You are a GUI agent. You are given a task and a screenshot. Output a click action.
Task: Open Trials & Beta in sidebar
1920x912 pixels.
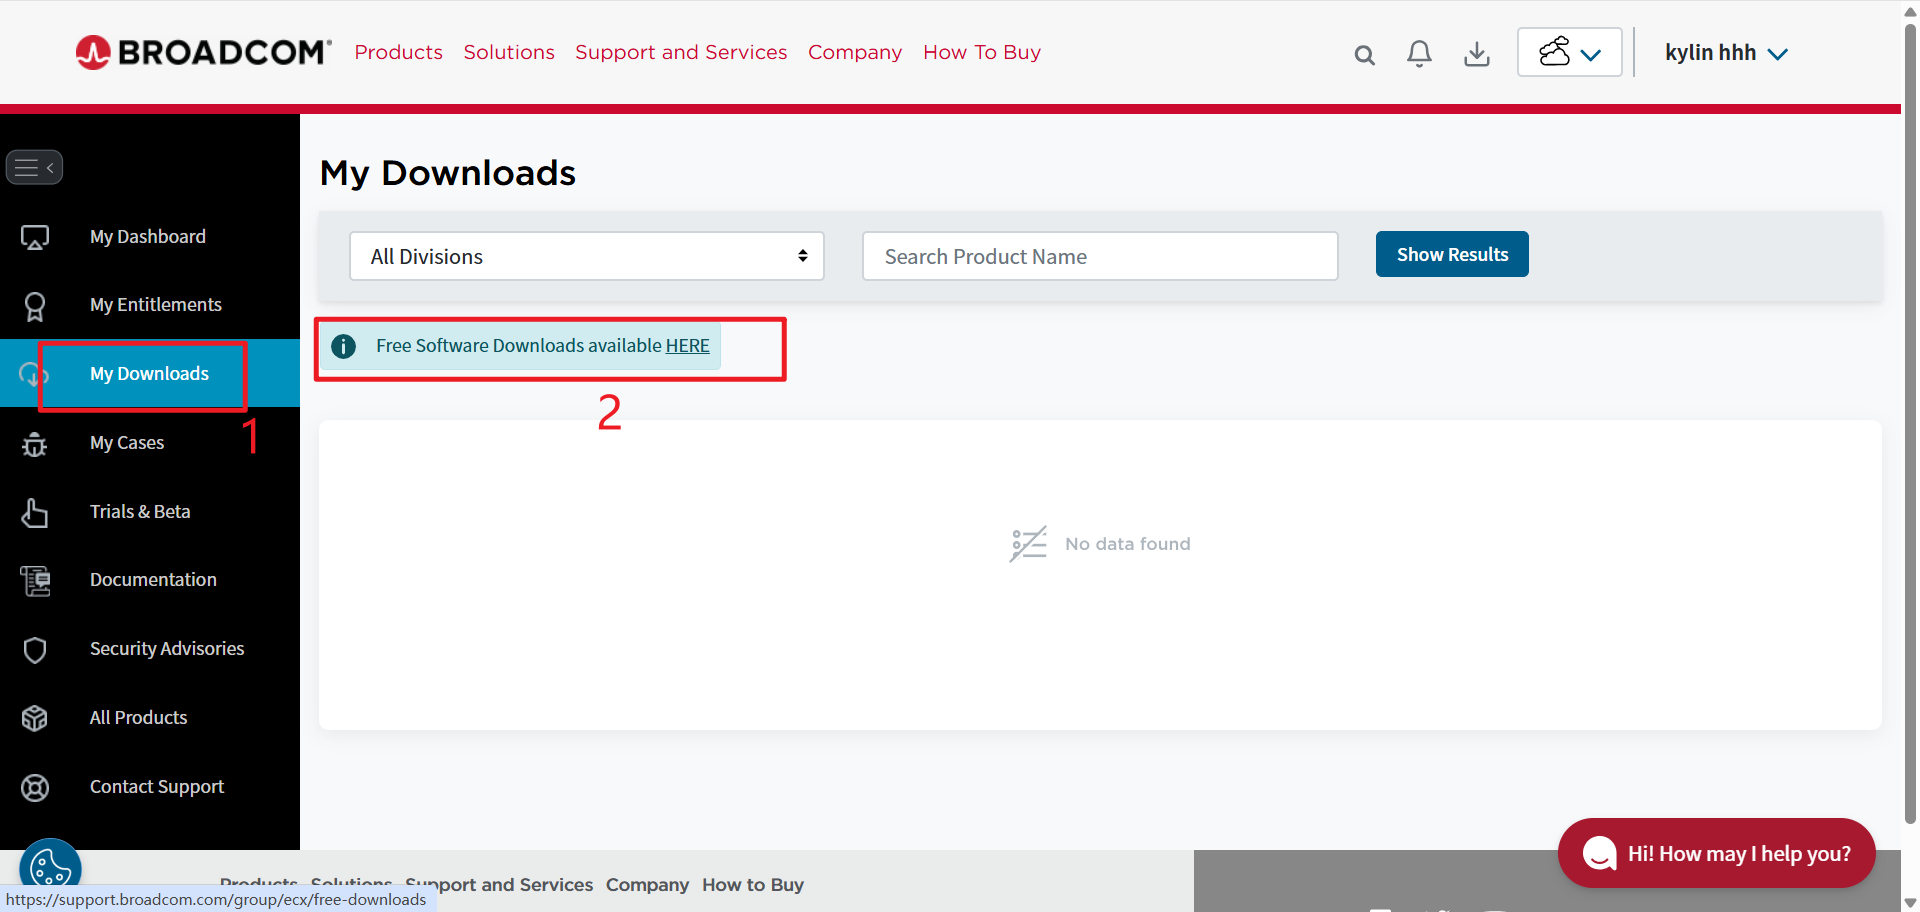point(140,512)
